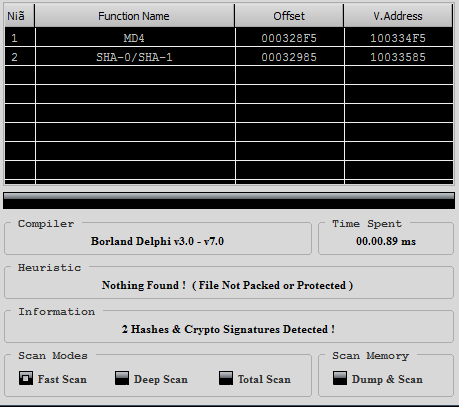
Task: Select the MD4 function row
Action: (x=229, y=38)
